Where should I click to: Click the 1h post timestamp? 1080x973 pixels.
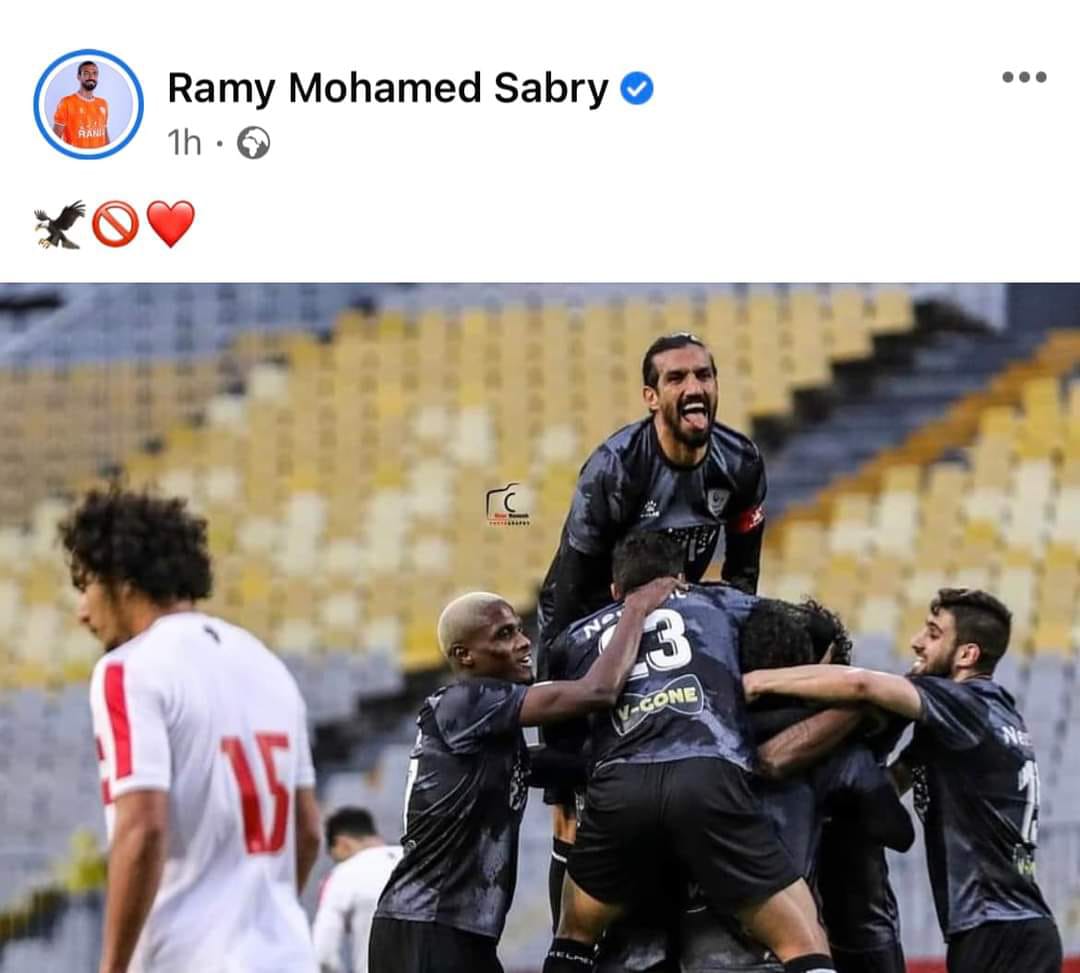coord(185,143)
